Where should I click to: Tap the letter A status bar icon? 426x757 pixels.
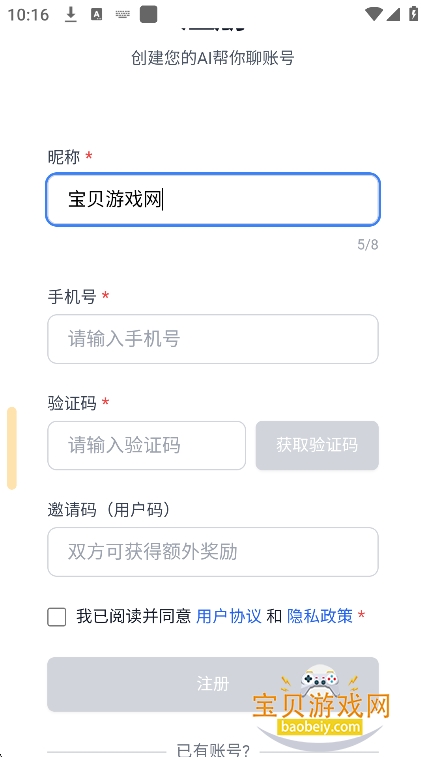[97, 15]
